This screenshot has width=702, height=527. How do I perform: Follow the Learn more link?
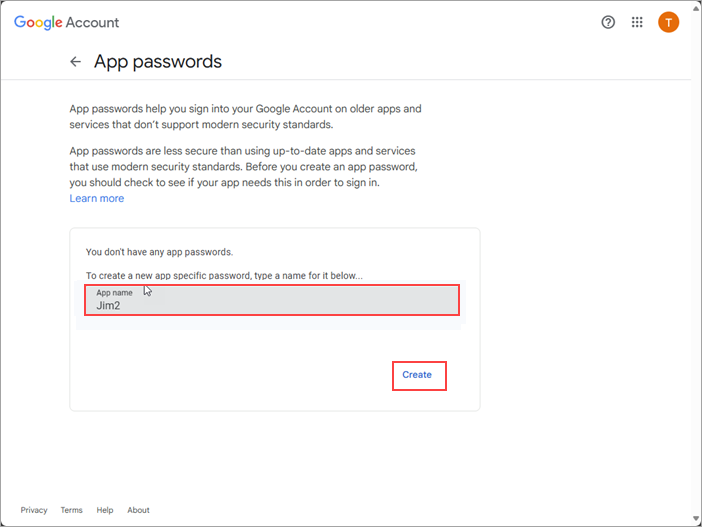coord(97,198)
